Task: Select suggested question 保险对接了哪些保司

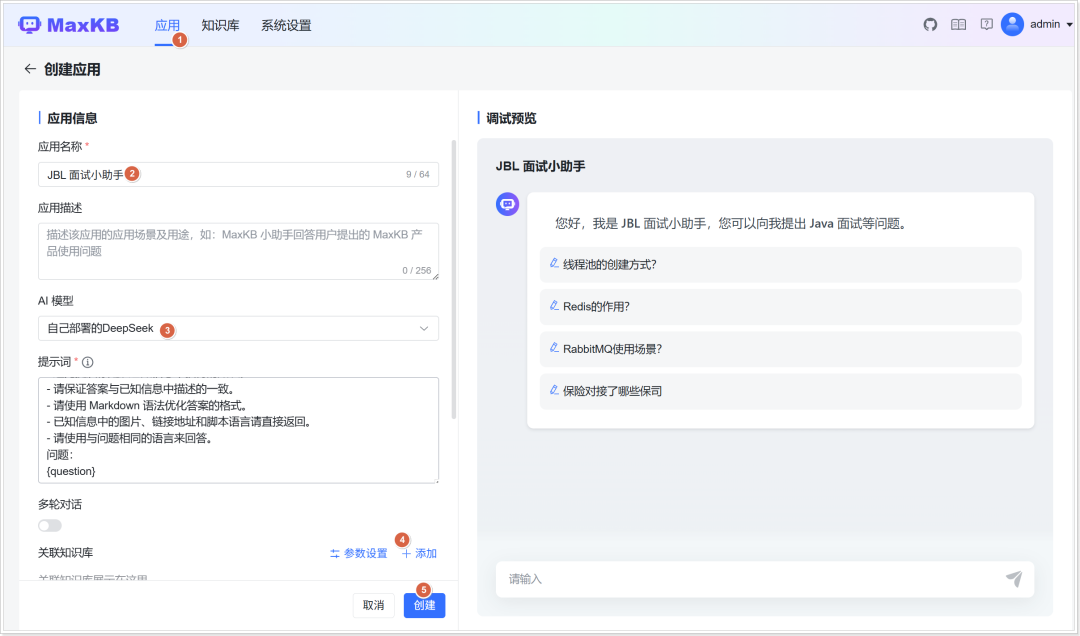Action: pos(780,391)
